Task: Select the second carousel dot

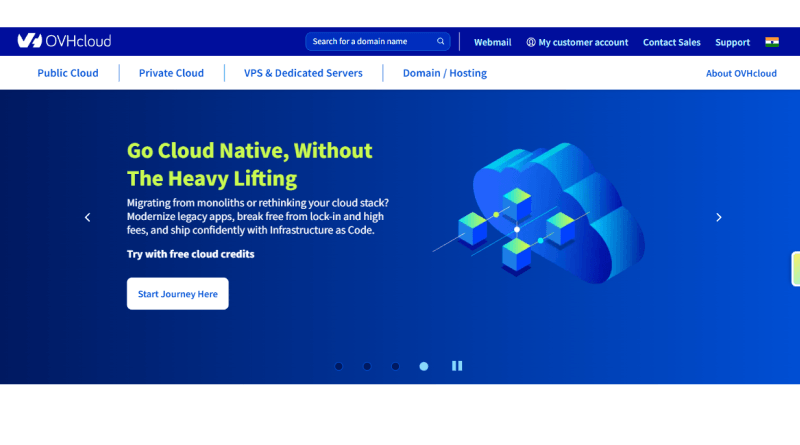Action: click(367, 366)
